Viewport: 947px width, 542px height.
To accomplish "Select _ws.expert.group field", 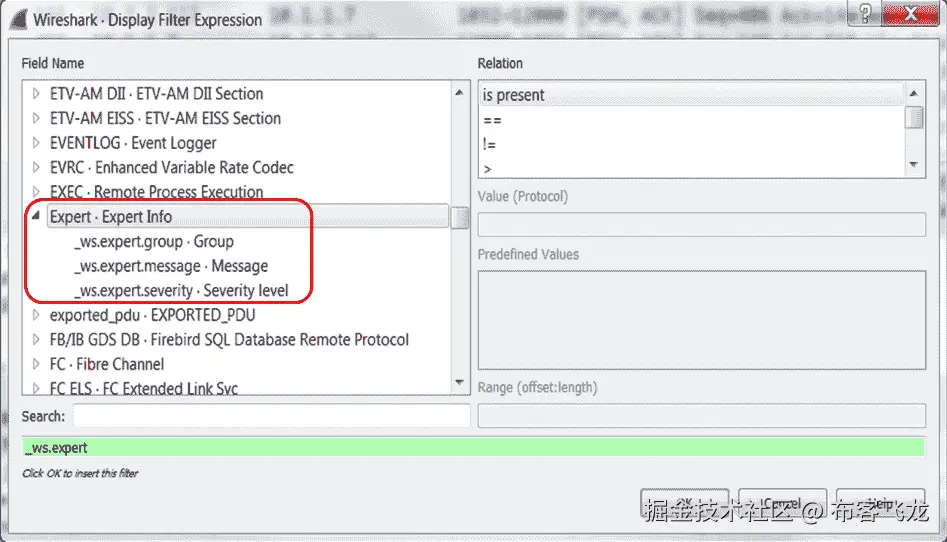I will tap(154, 242).
